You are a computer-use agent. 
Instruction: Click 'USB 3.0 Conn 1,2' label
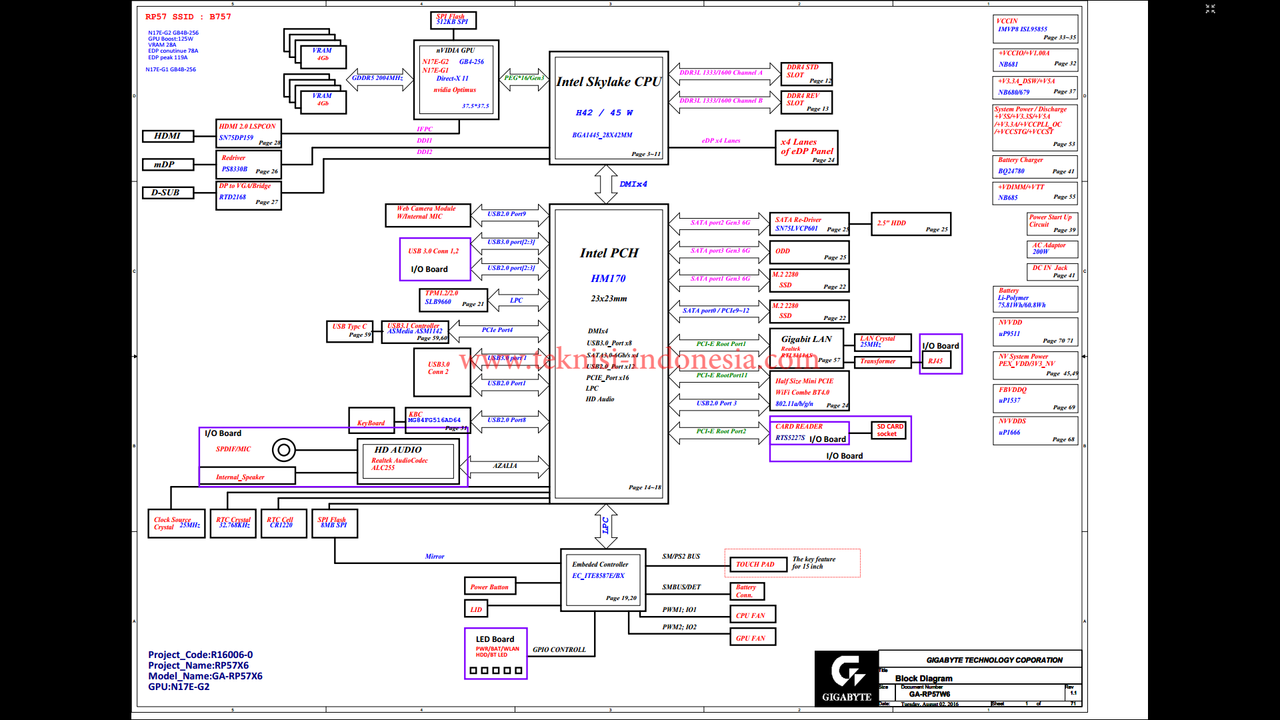[x=436, y=250]
